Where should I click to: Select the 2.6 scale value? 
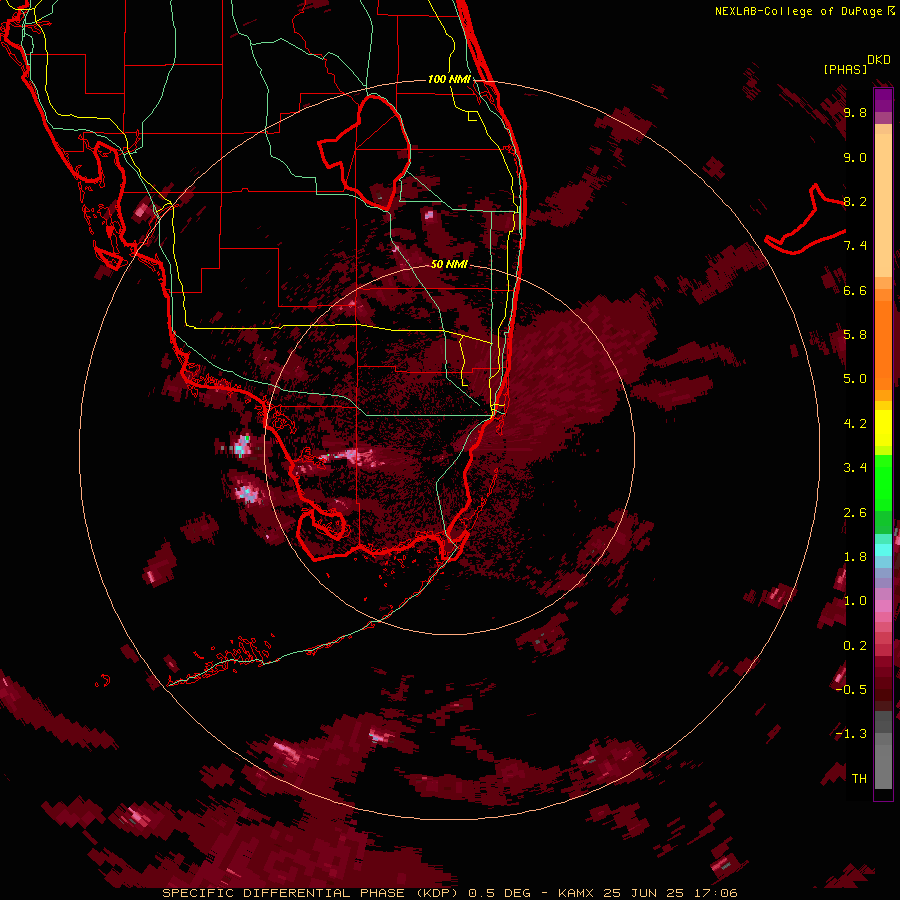(x=855, y=513)
